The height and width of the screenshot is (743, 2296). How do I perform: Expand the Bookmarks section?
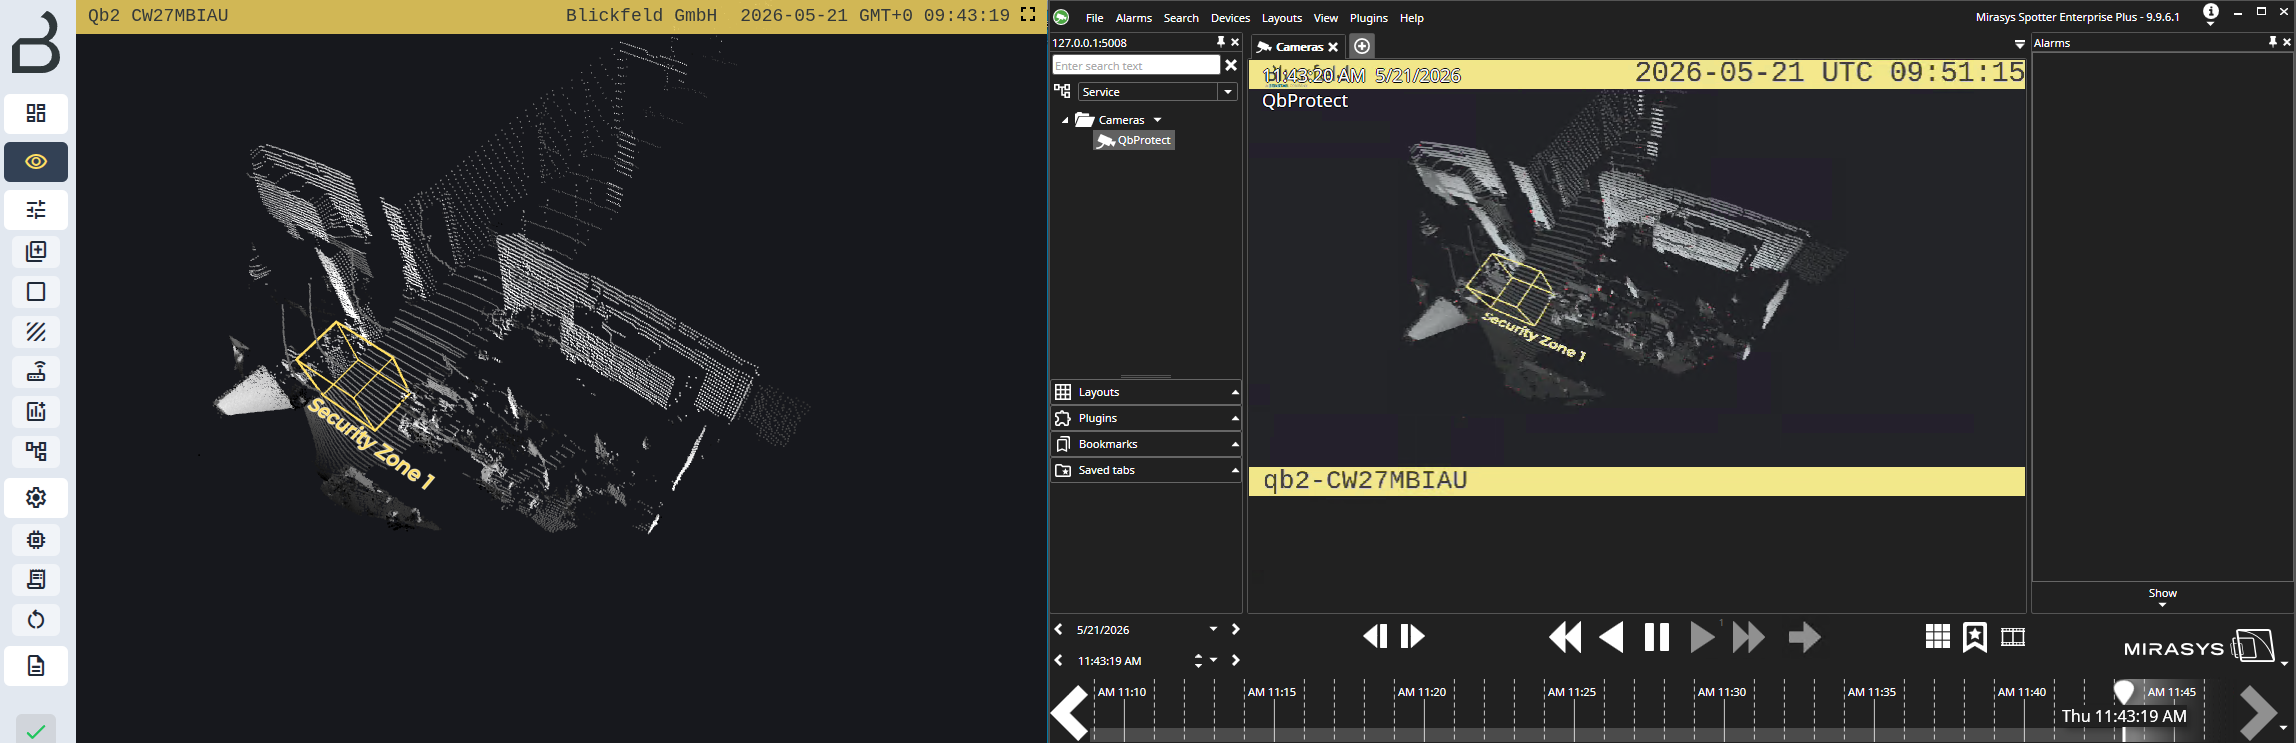click(x=1146, y=444)
